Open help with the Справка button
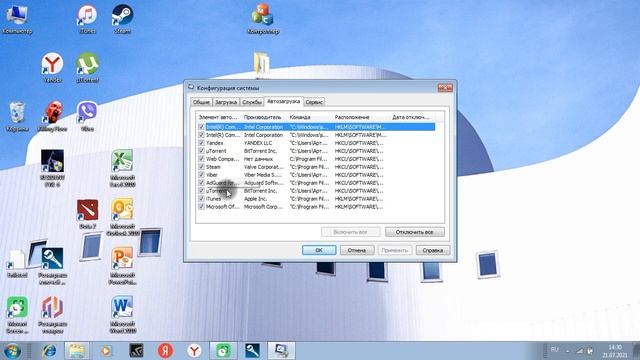The width and height of the screenshot is (640, 360). pyautogui.click(x=433, y=250)
